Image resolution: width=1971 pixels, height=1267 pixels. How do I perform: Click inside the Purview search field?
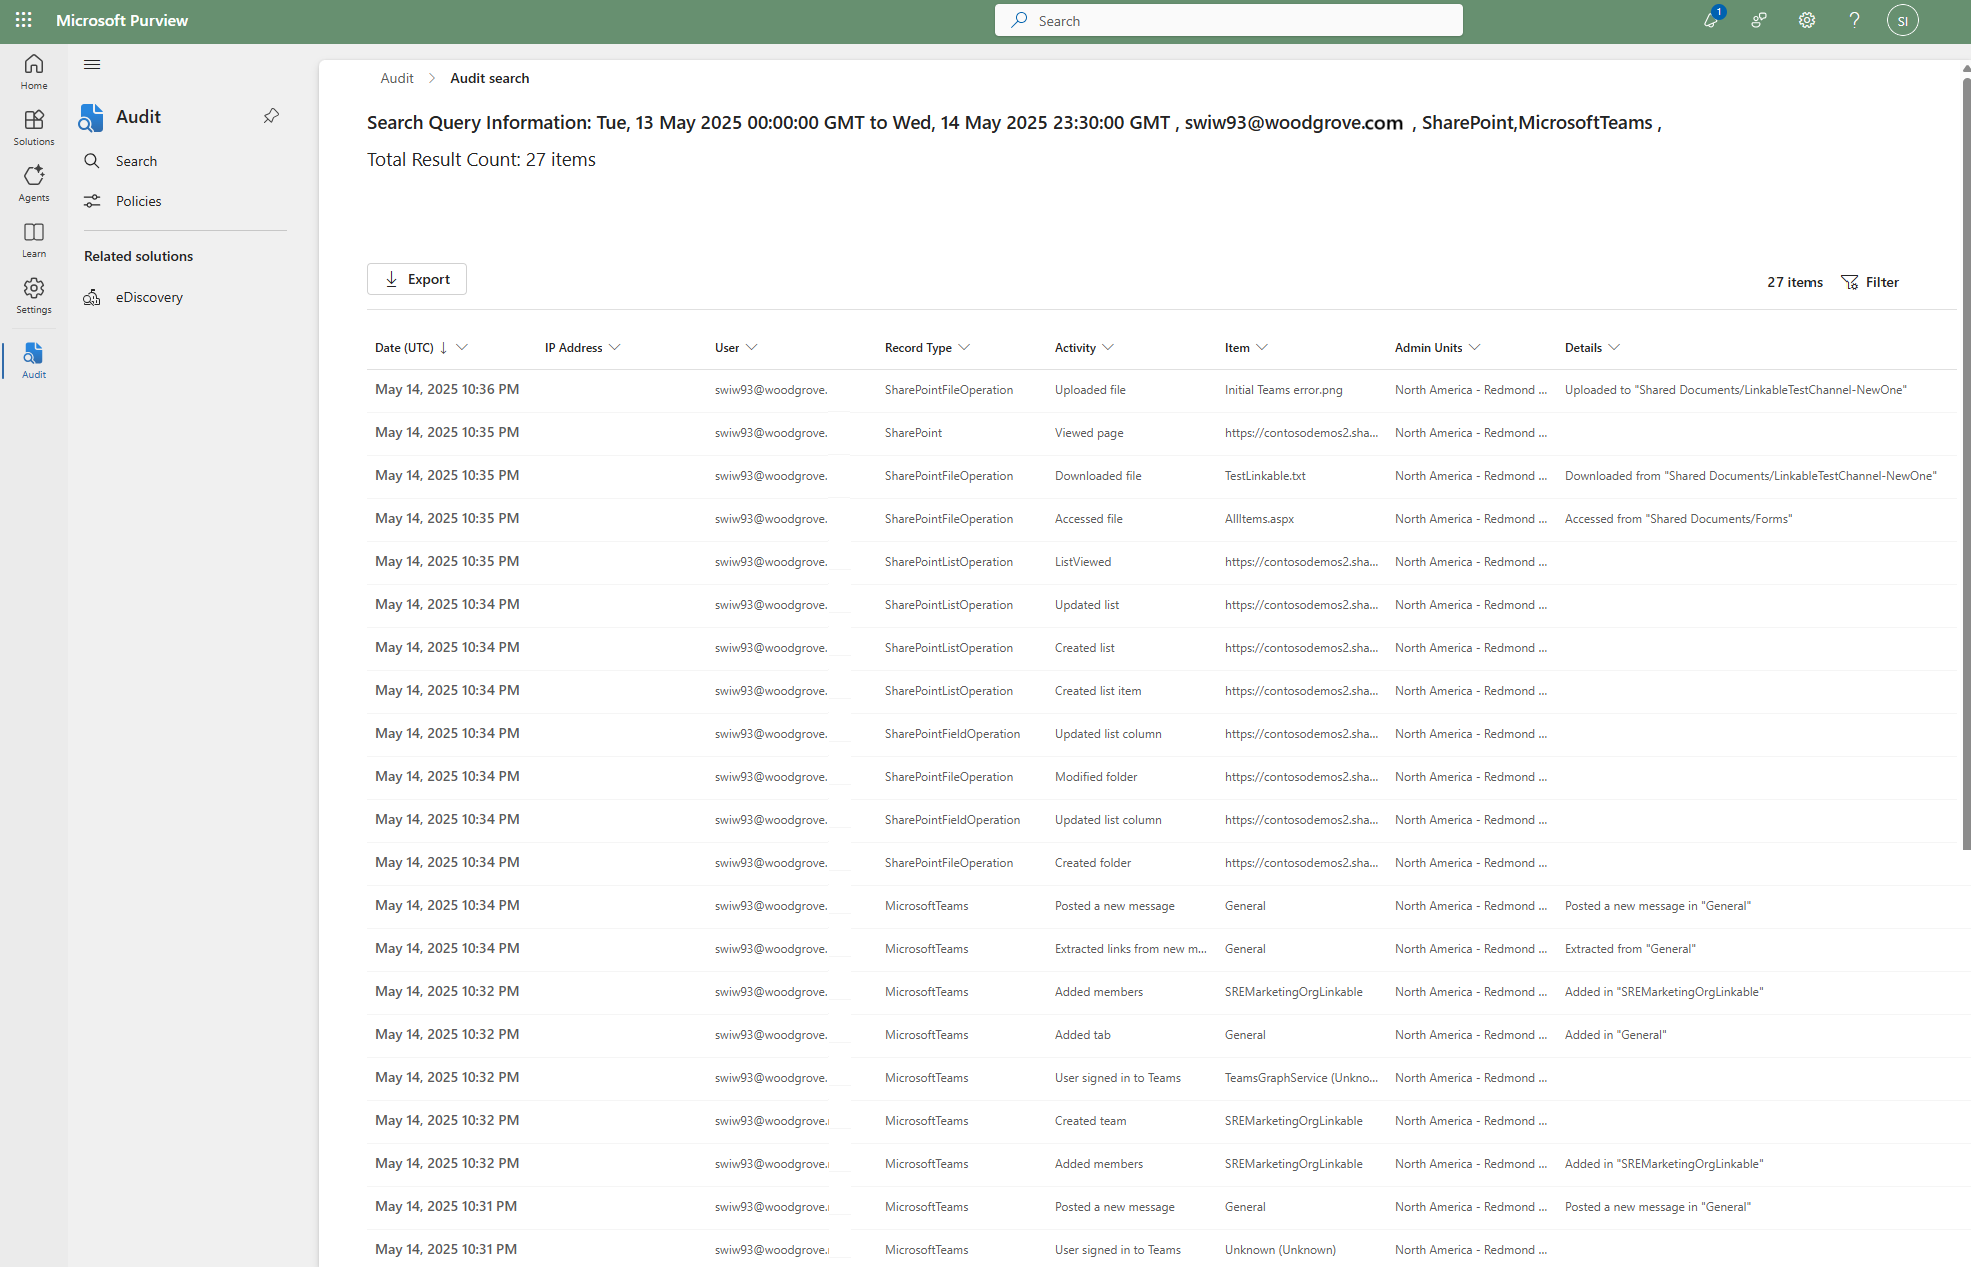1228,20
